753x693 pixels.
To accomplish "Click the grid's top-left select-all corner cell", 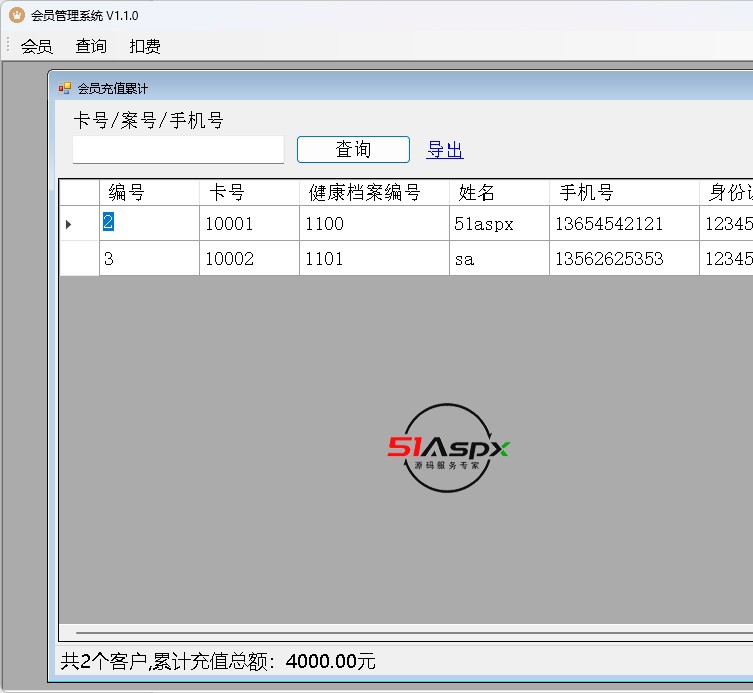I will (x=79, y=193).
